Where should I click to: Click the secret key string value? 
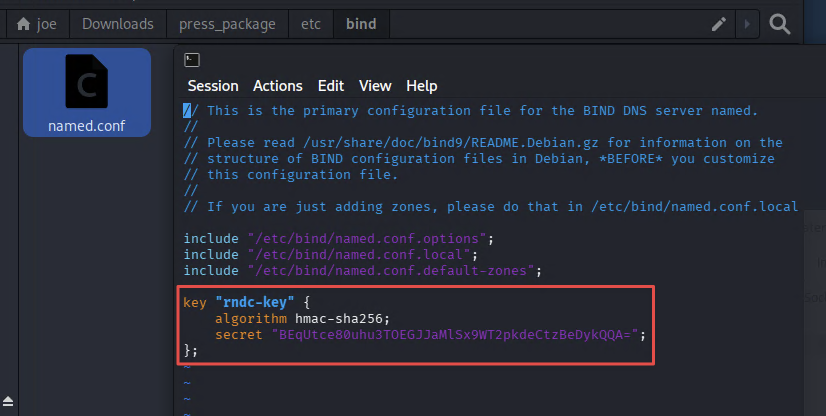pos(455,335)
